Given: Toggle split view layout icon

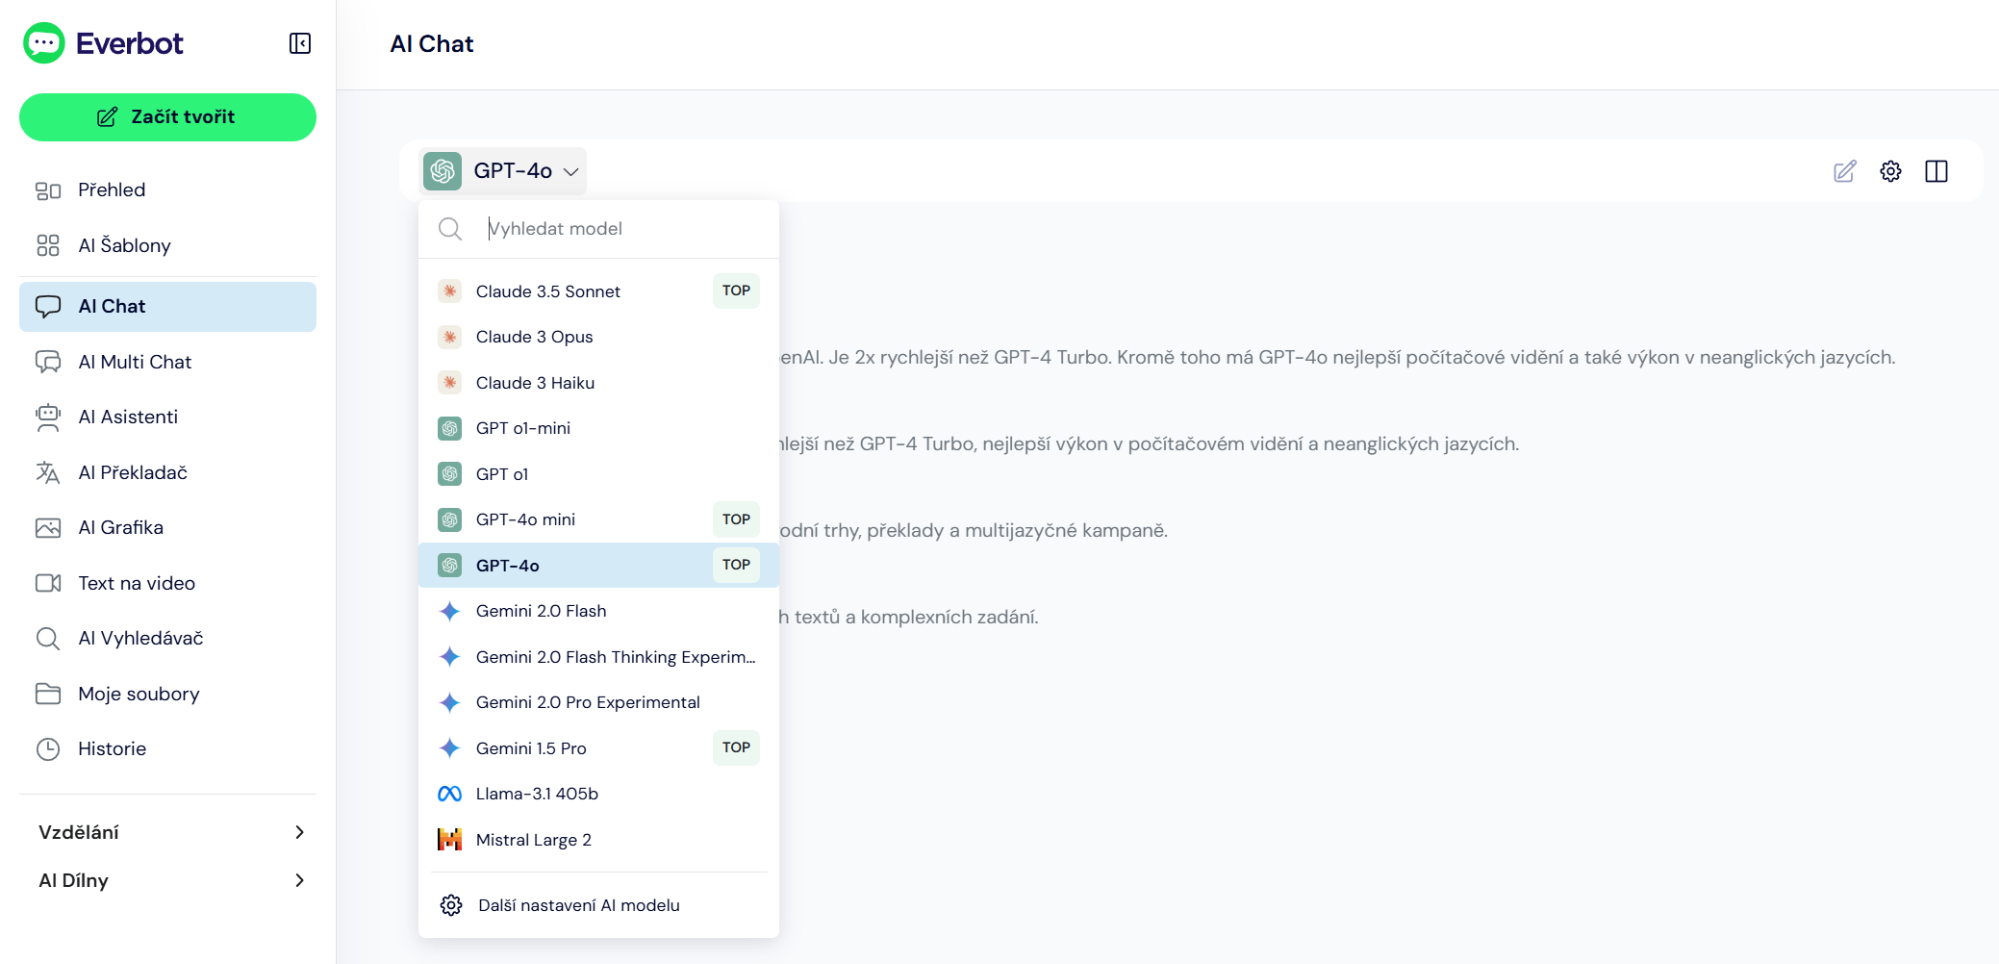Looking at the screenshot, I should pos(1936,171).
